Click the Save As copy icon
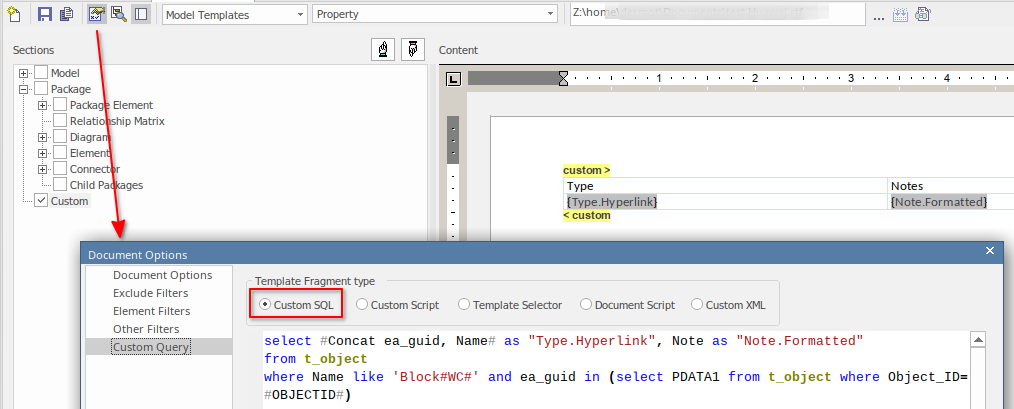 66,14
